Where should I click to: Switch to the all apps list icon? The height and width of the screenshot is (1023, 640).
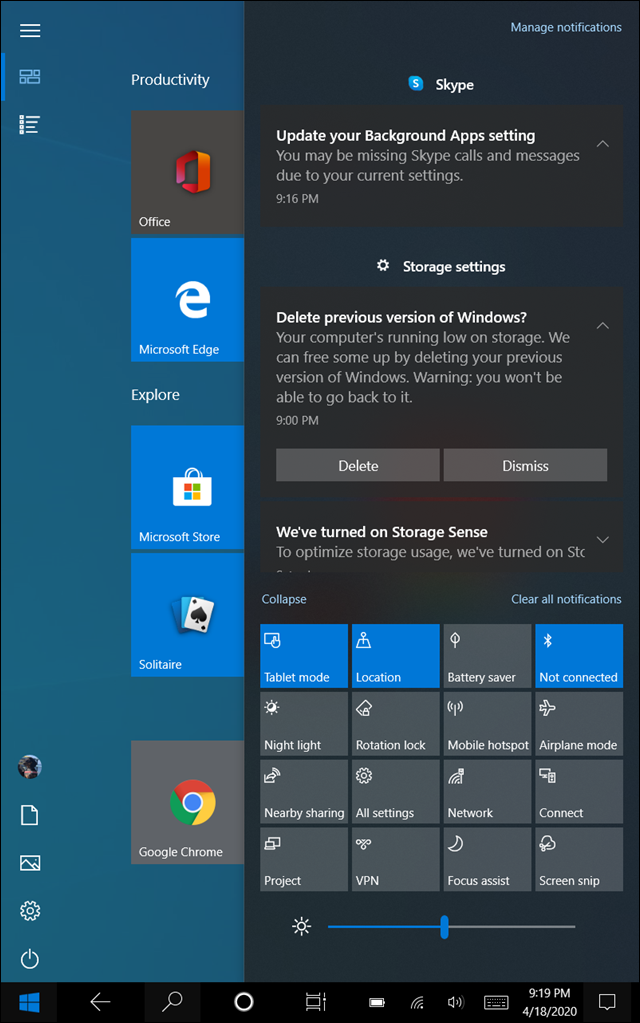tap(30, 125)
